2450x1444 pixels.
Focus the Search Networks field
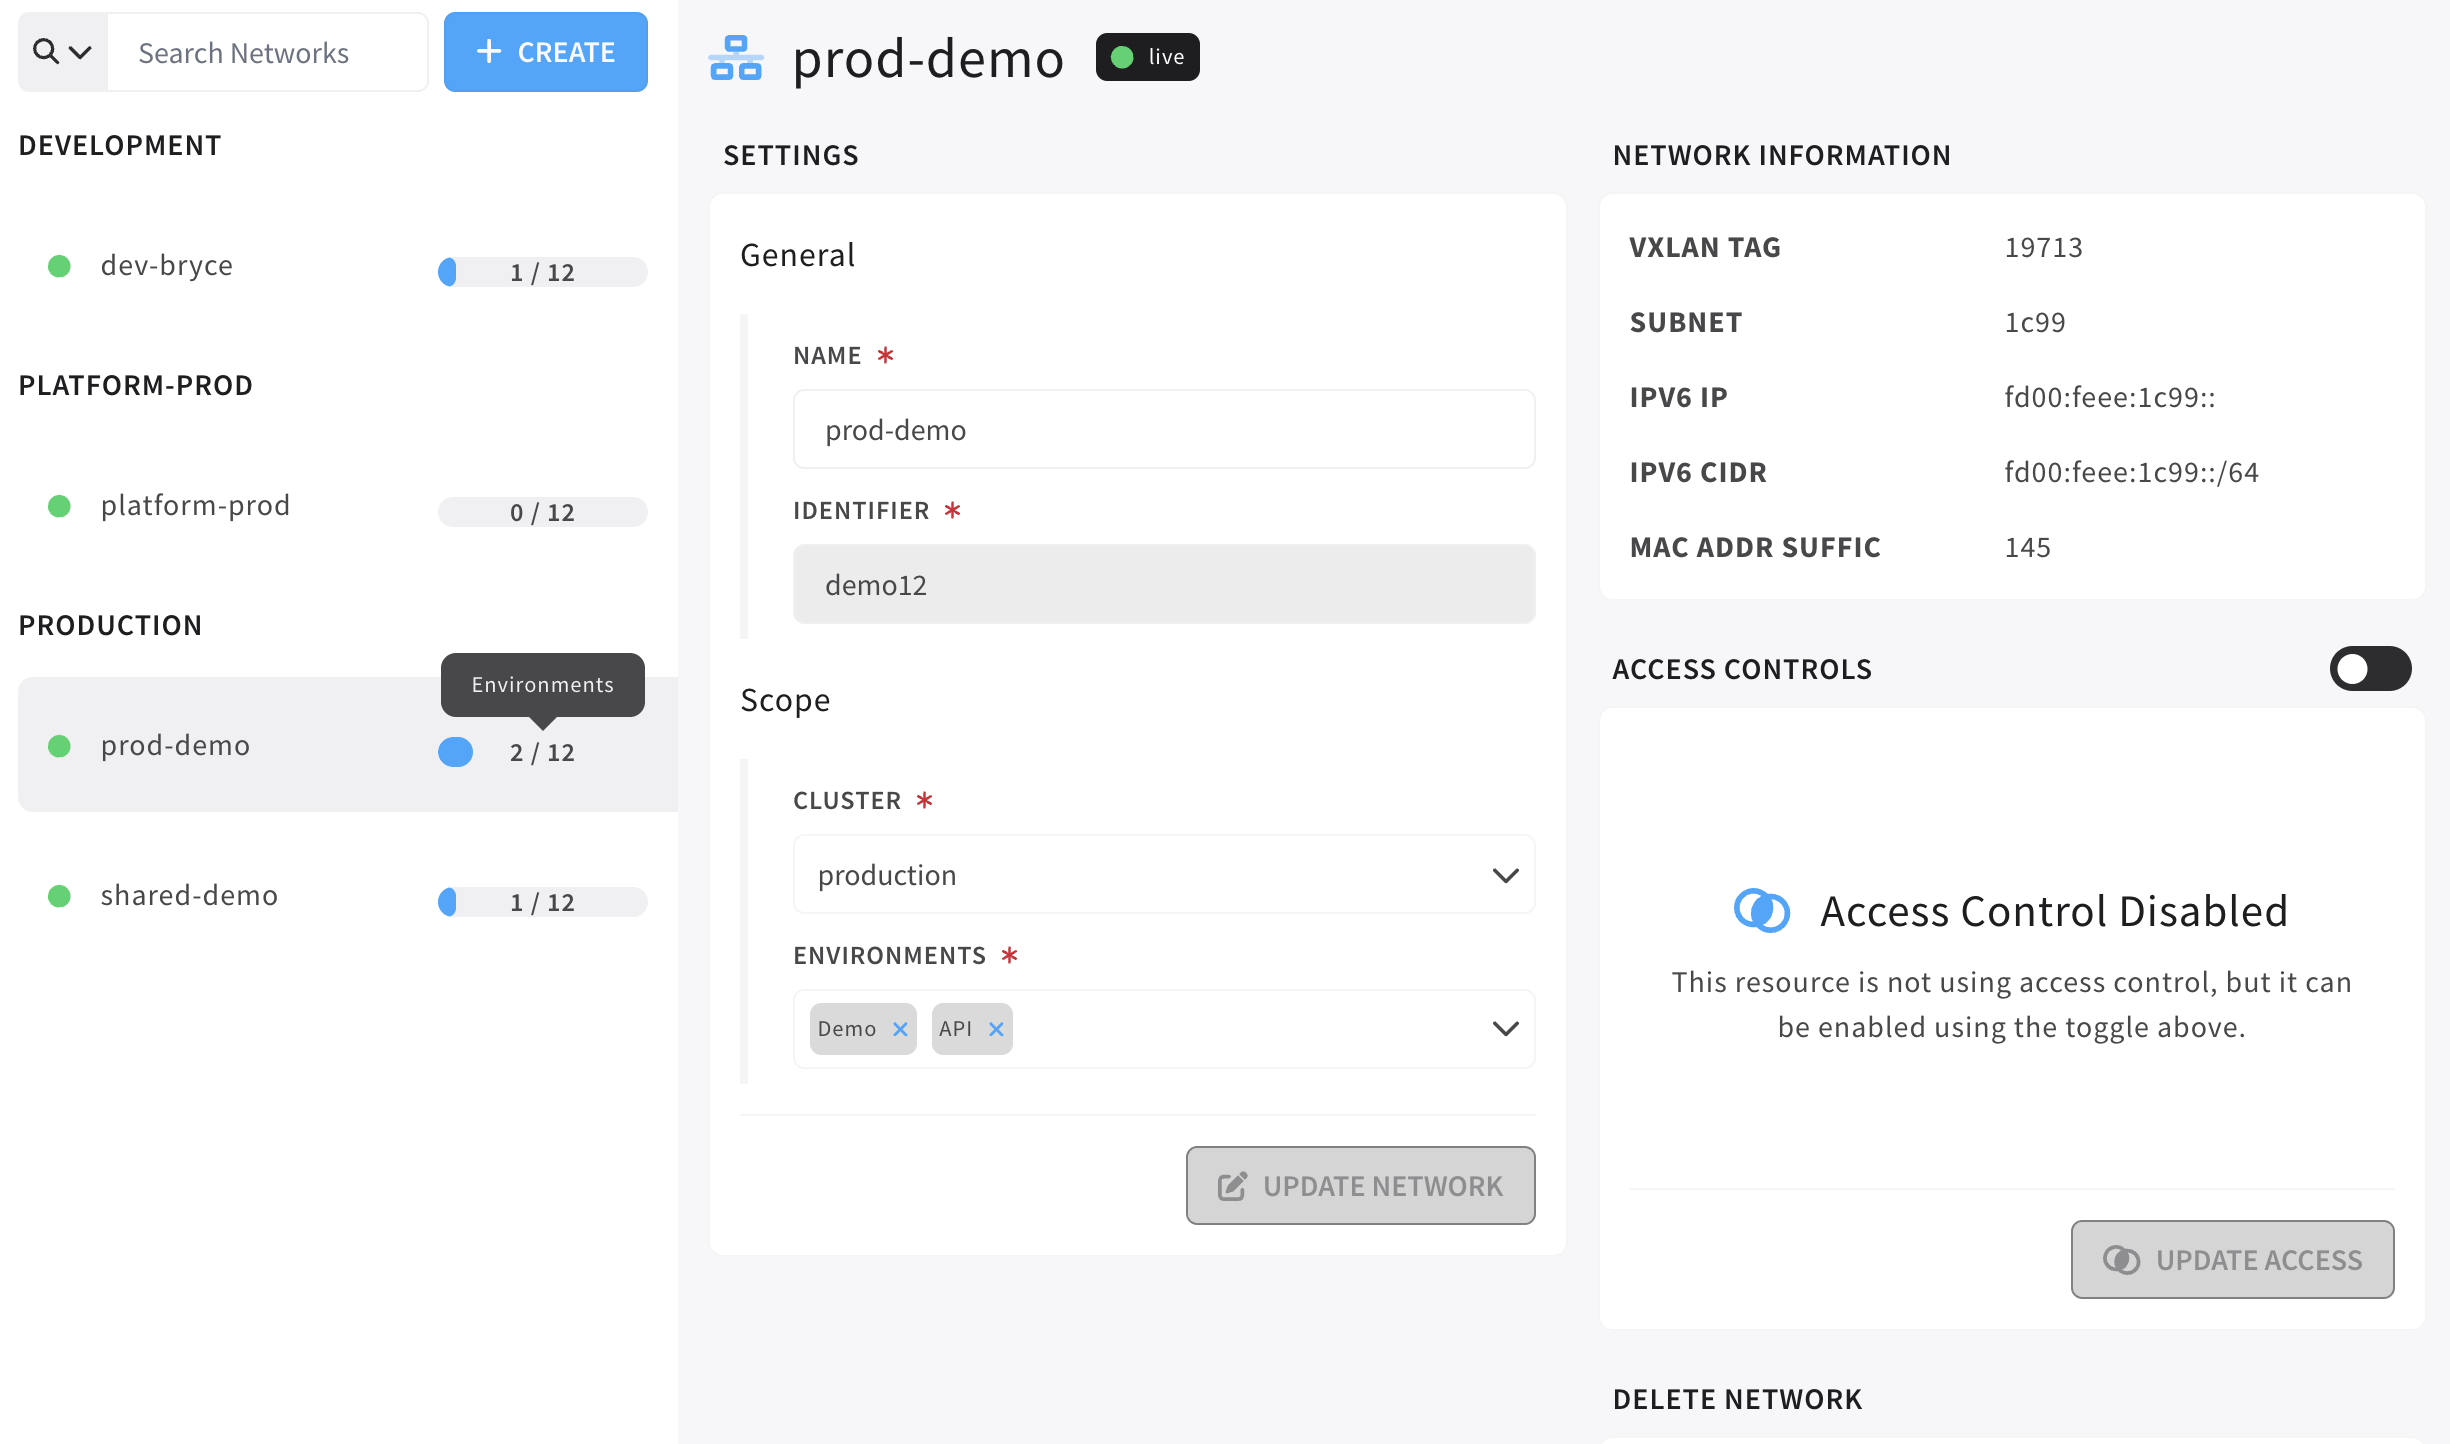point(267,52)
